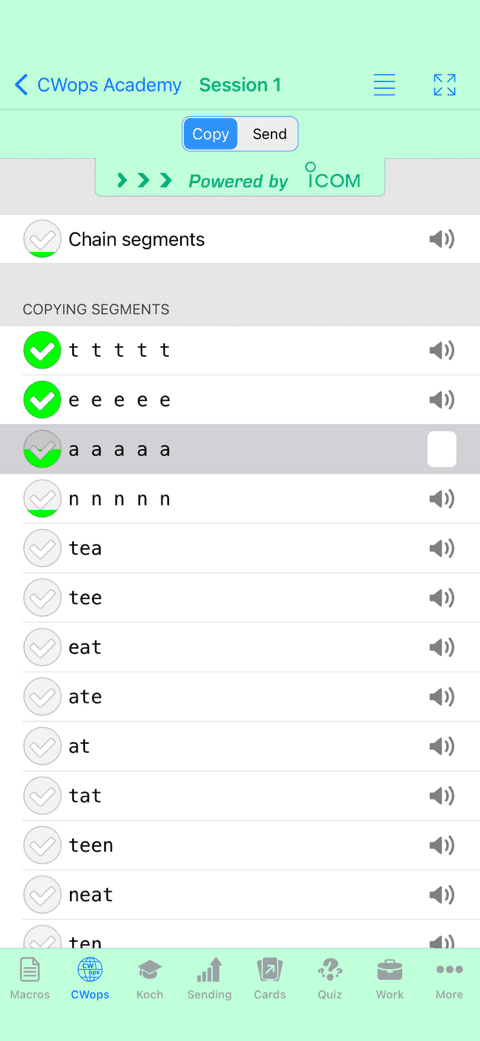Uncheck the completed 't t t t t' segment
This screenshot has height=1041, width=480.
42,350
